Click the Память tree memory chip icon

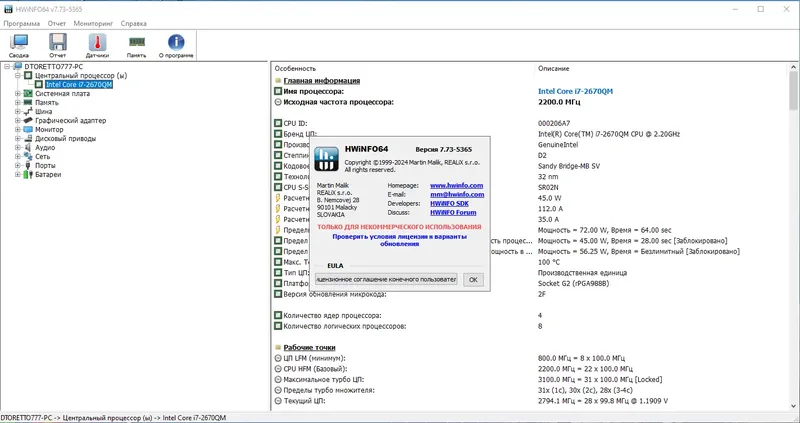(x=28, y=103)
